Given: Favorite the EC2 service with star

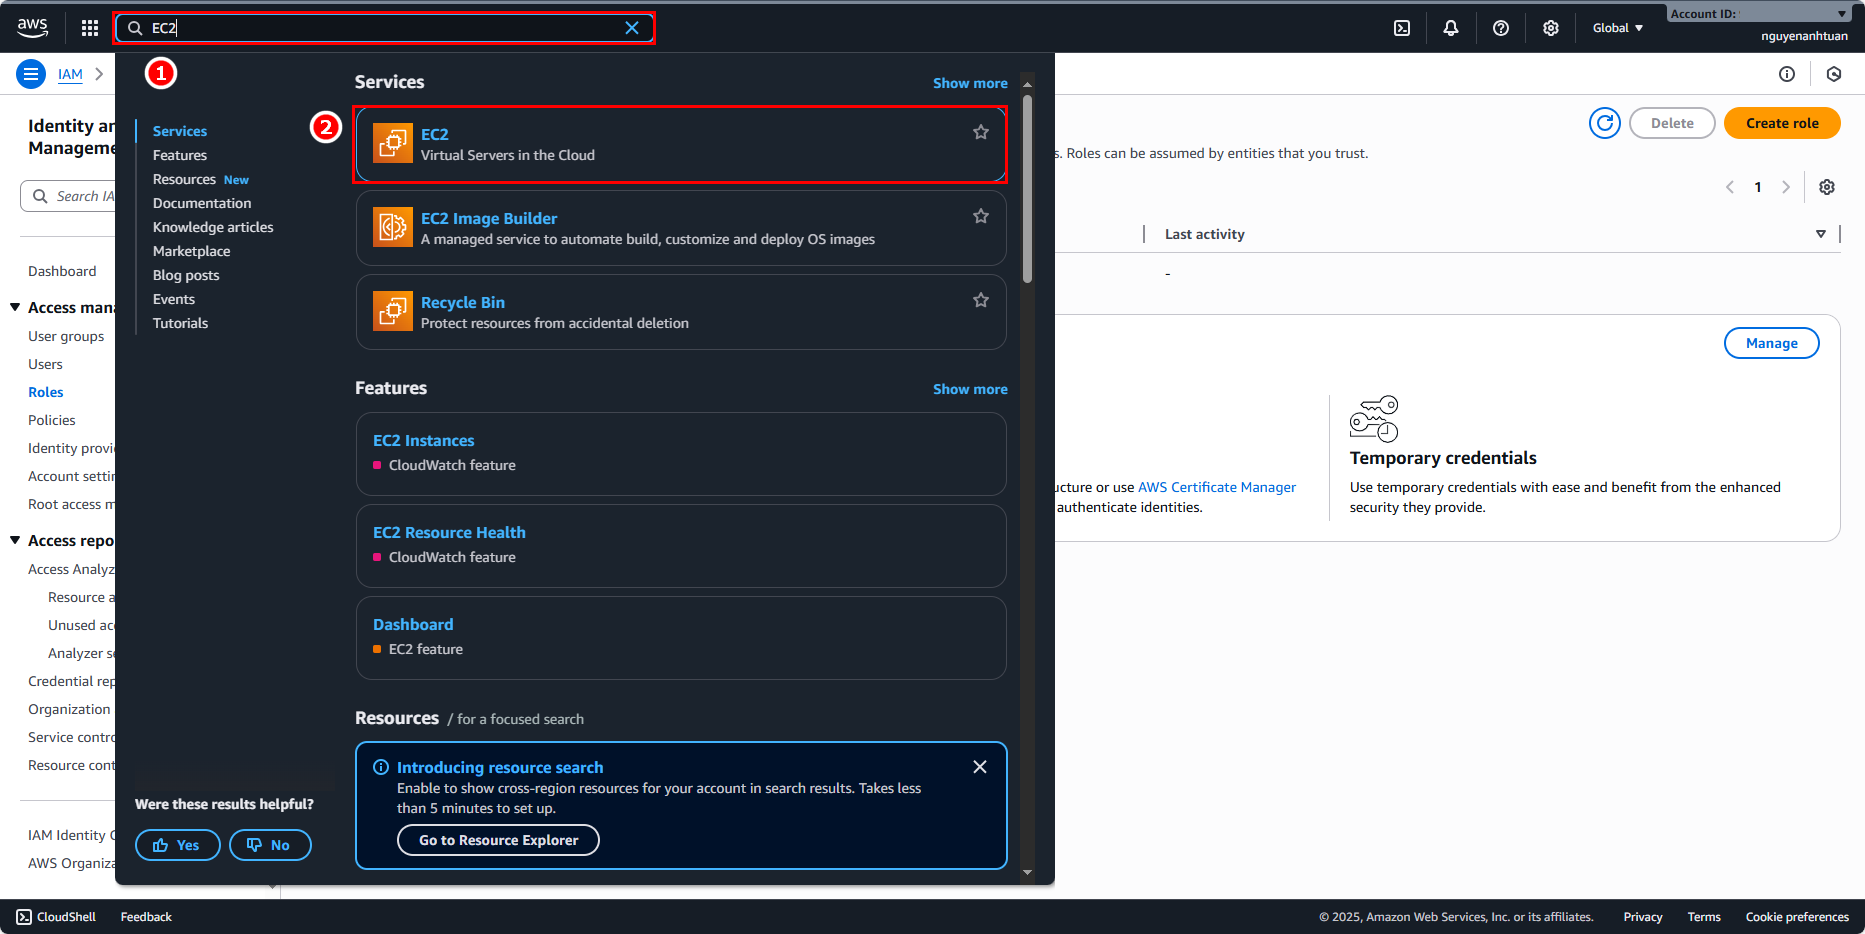Looking at the screenshot, I should 981,132.
